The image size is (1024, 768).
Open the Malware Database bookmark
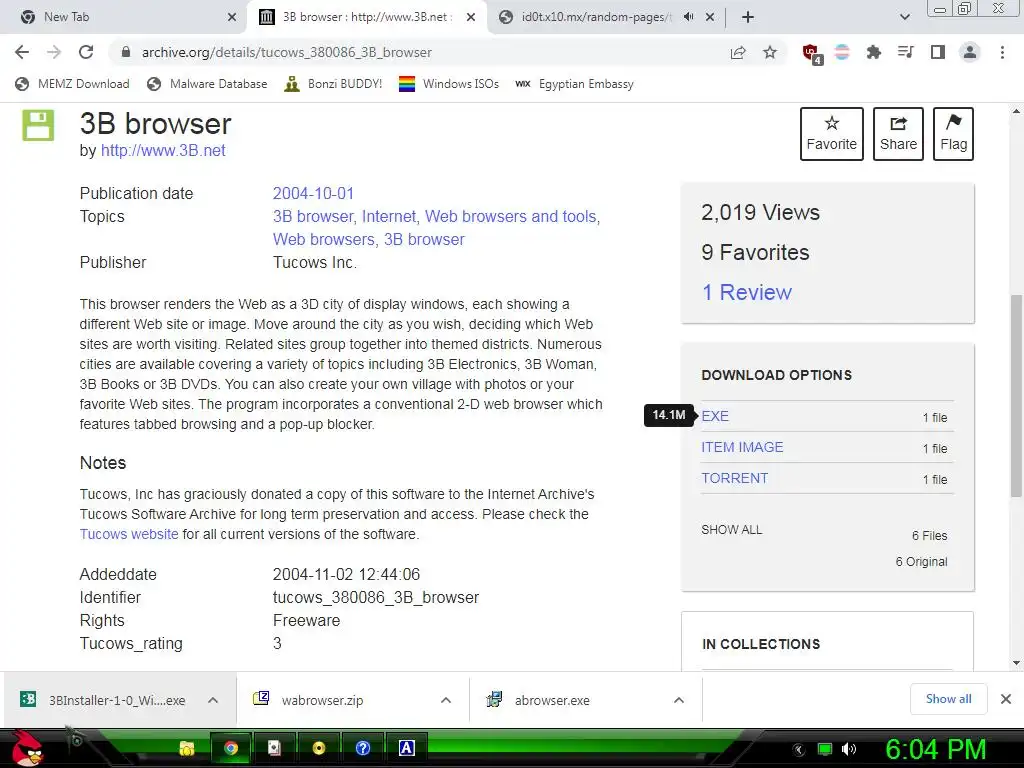(207, 84)
